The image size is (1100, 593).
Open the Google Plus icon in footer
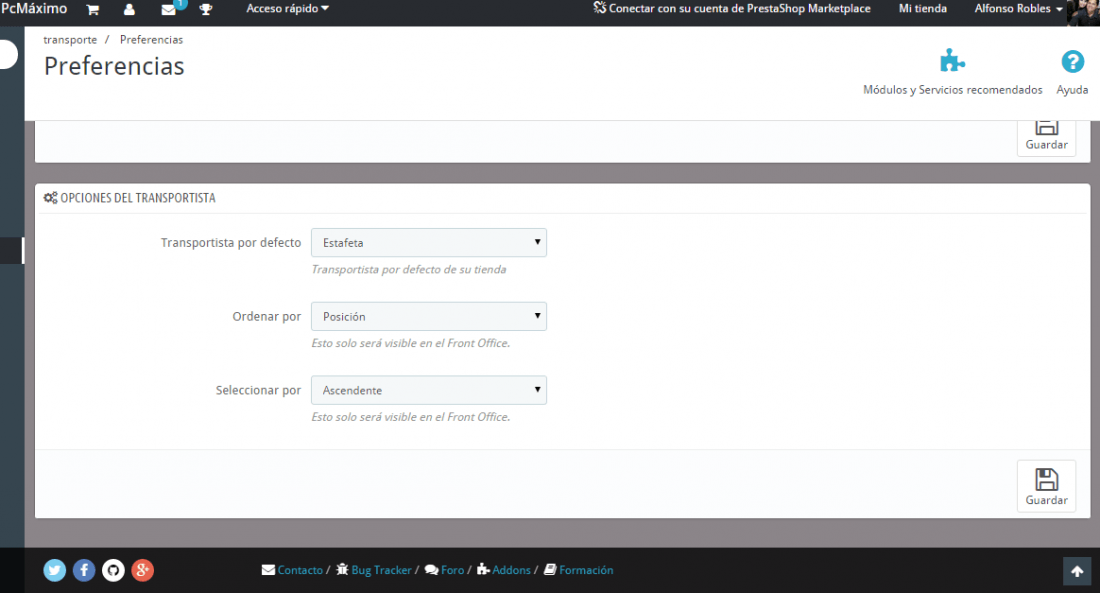point(142,570)
